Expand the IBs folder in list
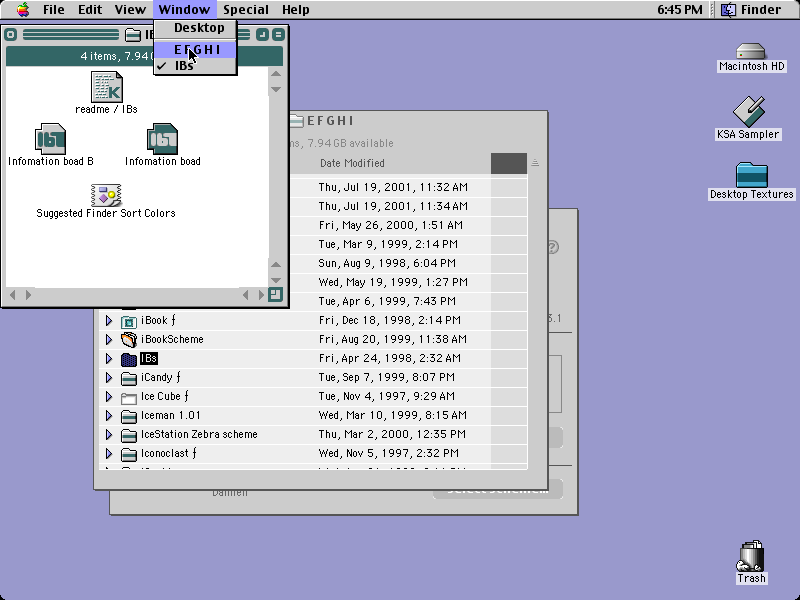 pos(109,359)
